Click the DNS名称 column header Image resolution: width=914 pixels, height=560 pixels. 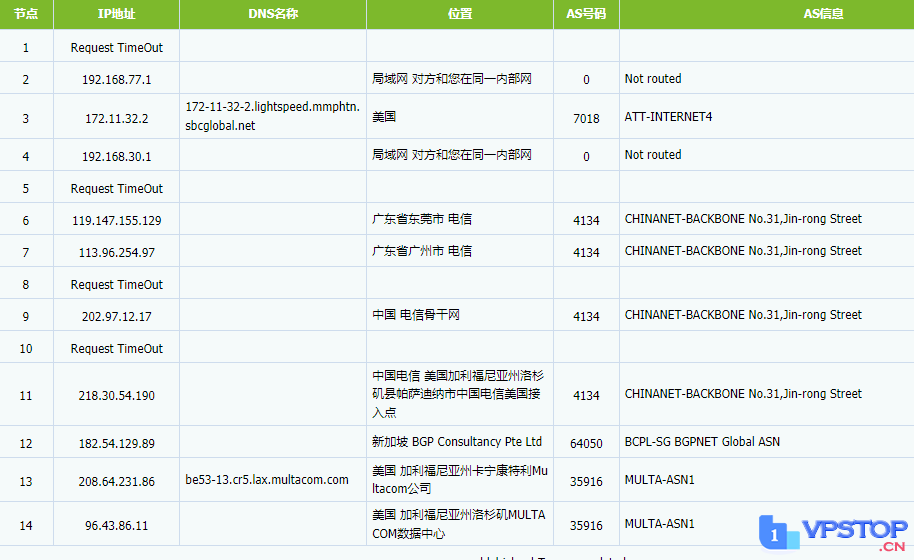273,13
